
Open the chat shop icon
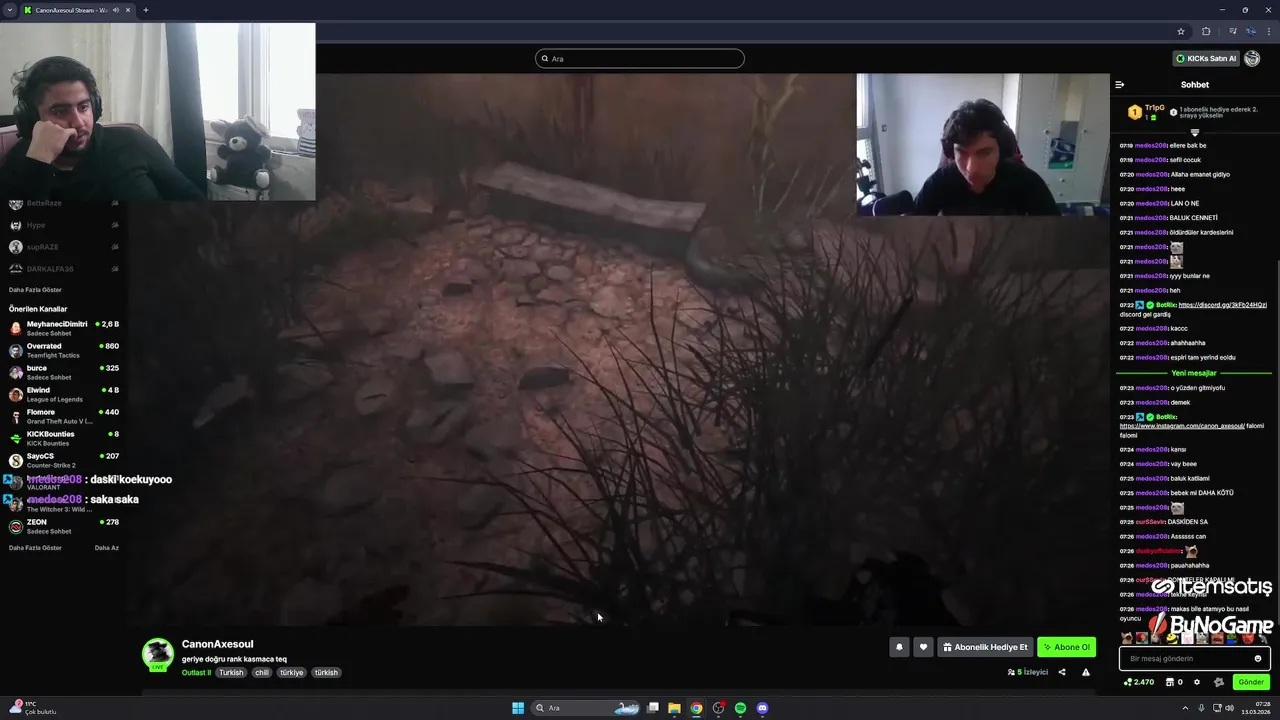click(x=1174, y=682)
